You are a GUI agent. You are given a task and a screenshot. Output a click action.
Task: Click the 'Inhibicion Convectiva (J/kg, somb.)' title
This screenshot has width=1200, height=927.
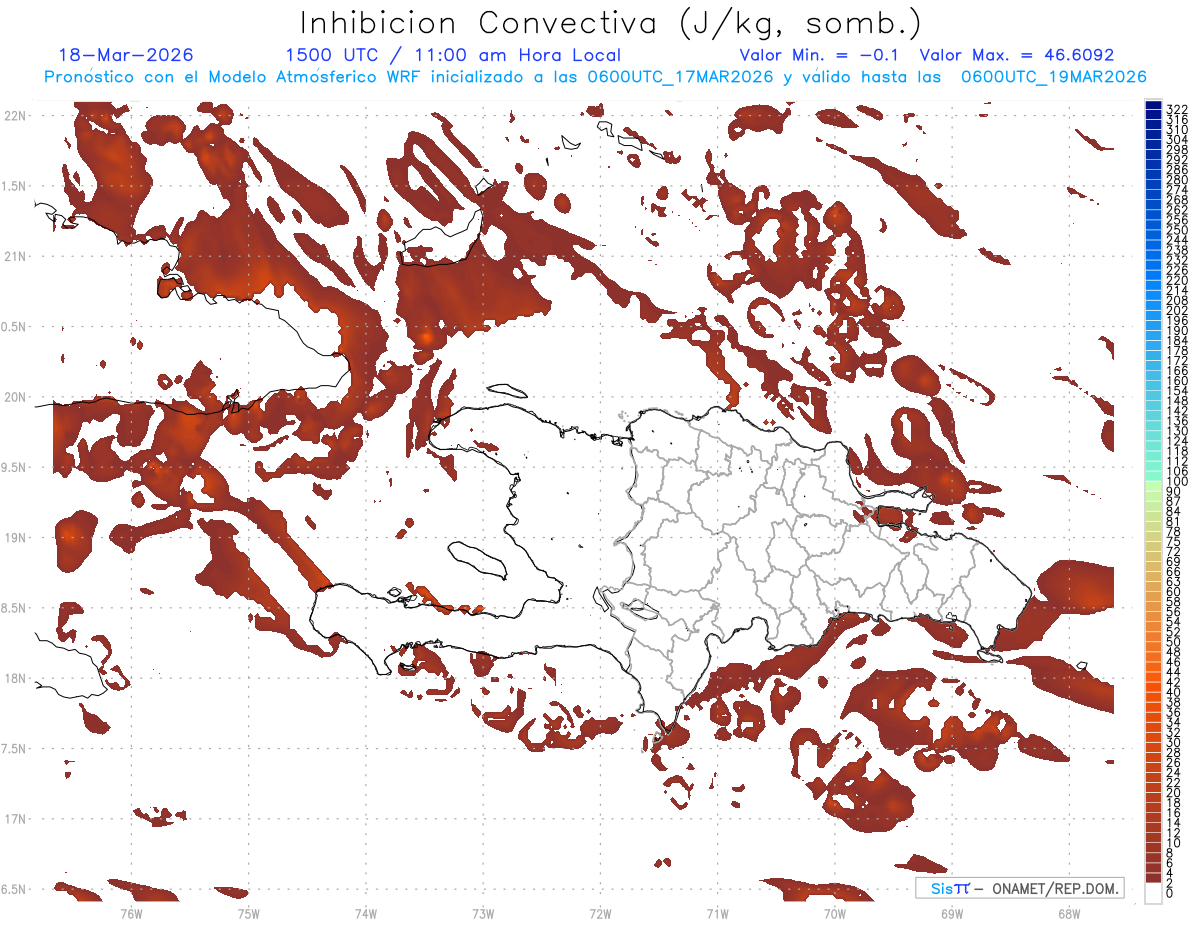click(610, 24)
